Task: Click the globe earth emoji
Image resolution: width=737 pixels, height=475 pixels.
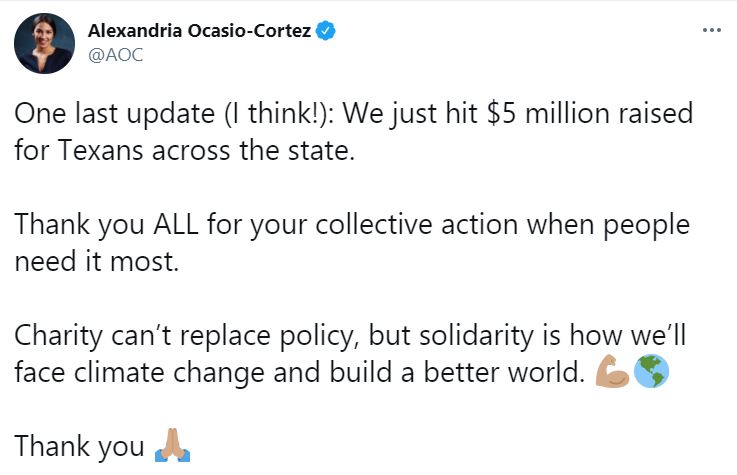Action: 651,371
